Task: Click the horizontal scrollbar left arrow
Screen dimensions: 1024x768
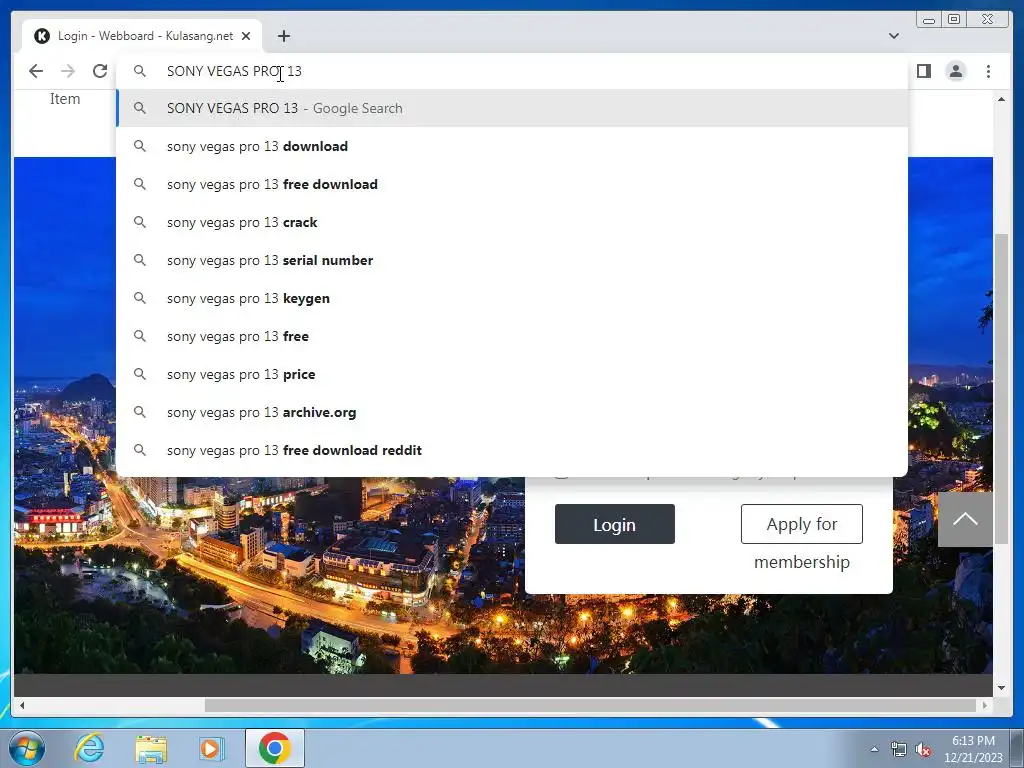Action: click(22, 705)
